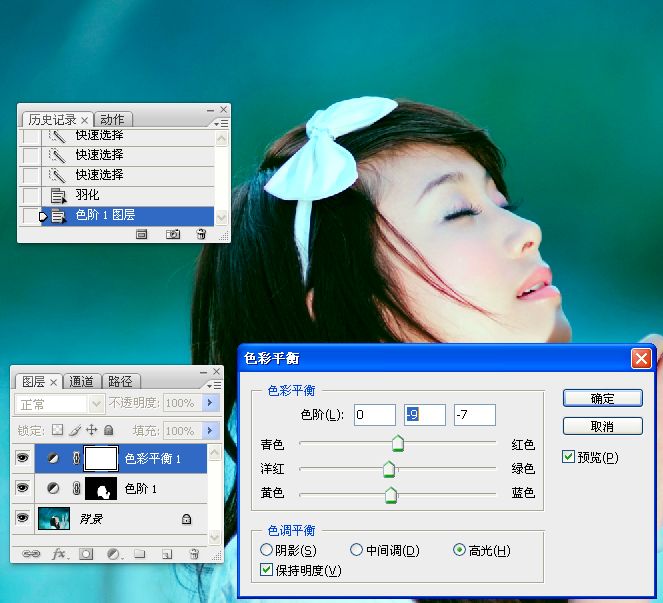
Task: Open the History panel flyout menu
Action: pyautogui.click(x=221, y=122)
